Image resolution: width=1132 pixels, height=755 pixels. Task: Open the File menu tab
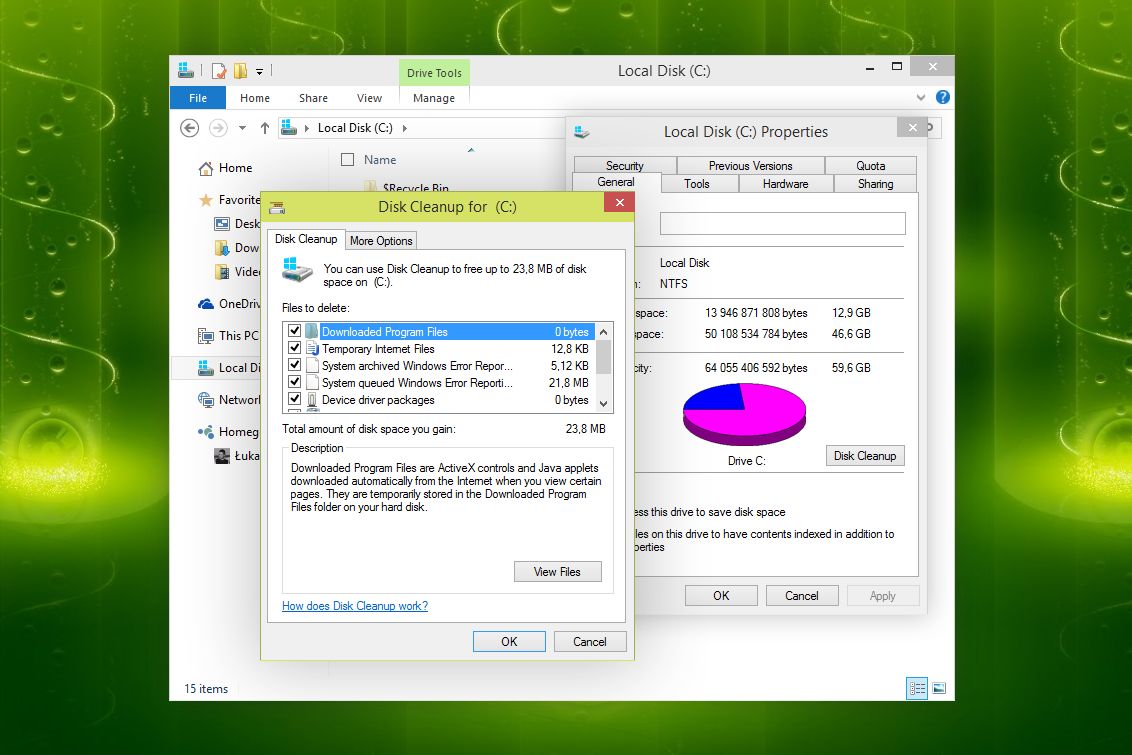pos(198,97)
